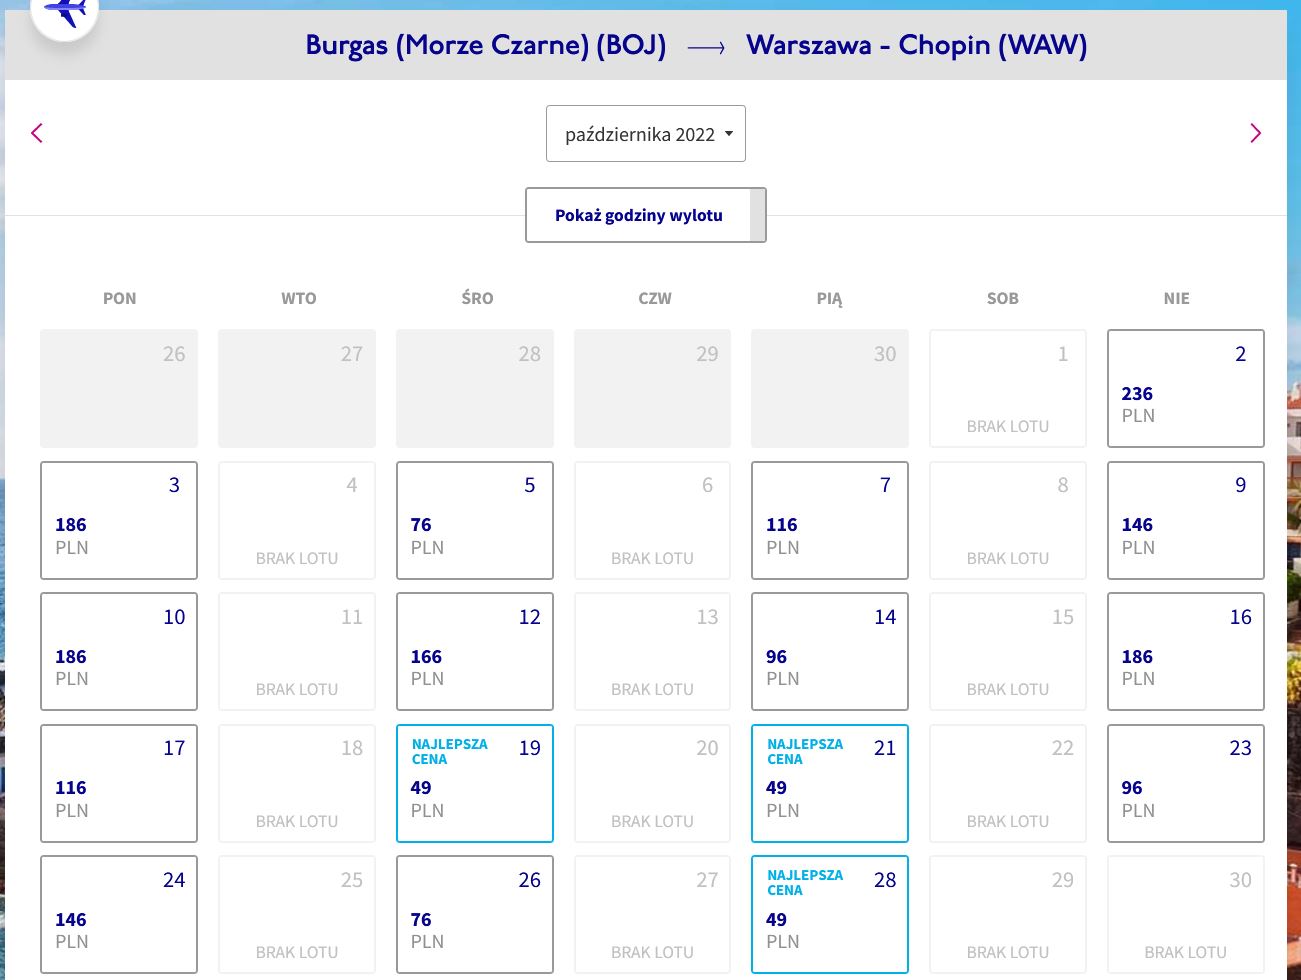
Task: Choose best price flight on October 21
Action: point(830,783)
